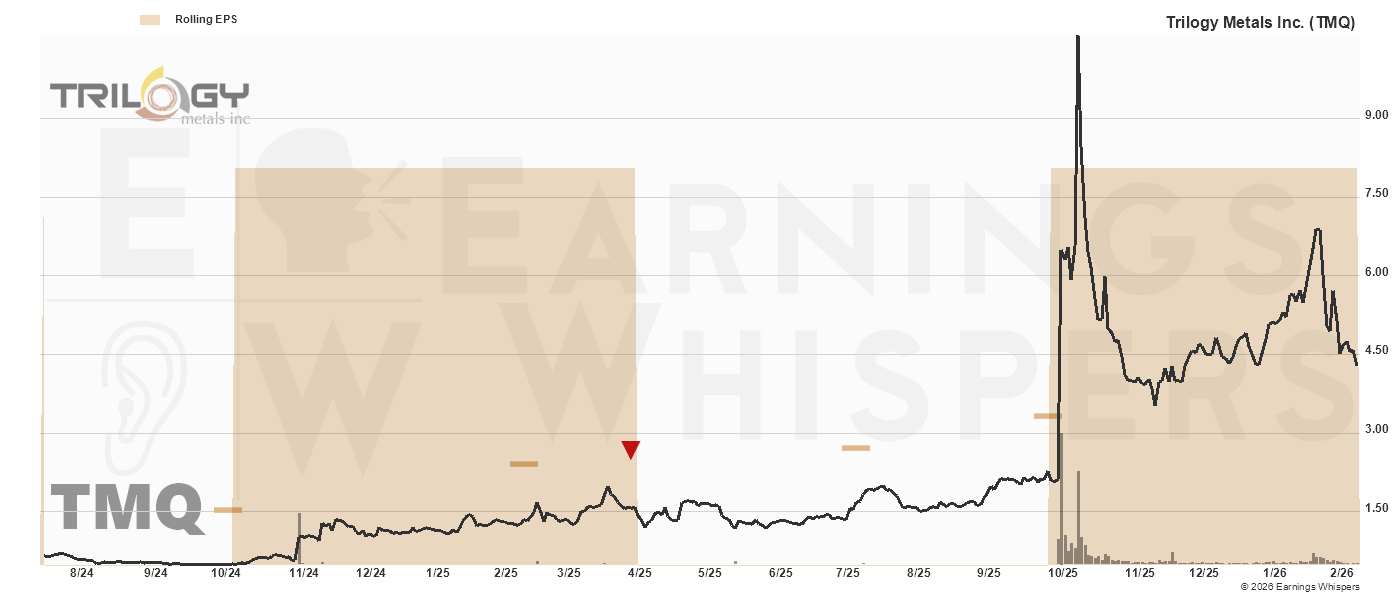Click the 10/24 date axis label
This screenshot has width=1400, height=600.
tap(227, 573)
